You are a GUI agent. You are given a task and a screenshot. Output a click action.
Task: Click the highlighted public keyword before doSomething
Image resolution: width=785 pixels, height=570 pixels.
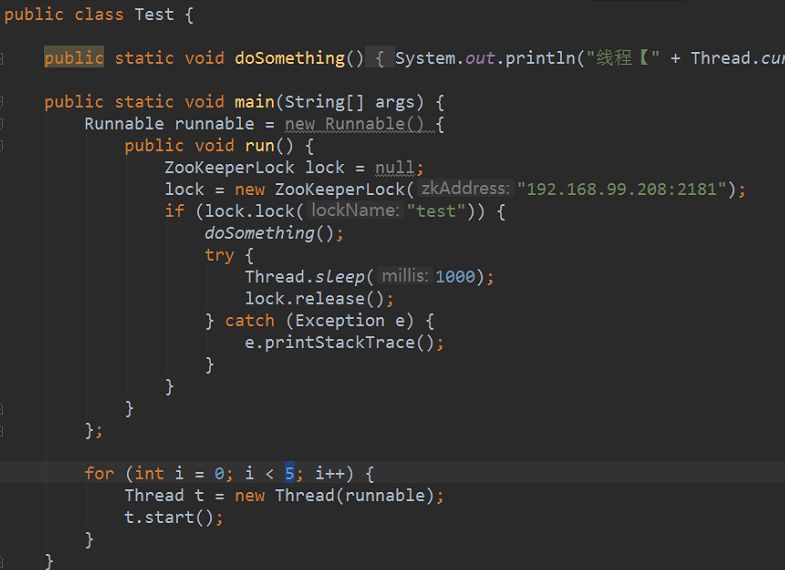[74, 58]
